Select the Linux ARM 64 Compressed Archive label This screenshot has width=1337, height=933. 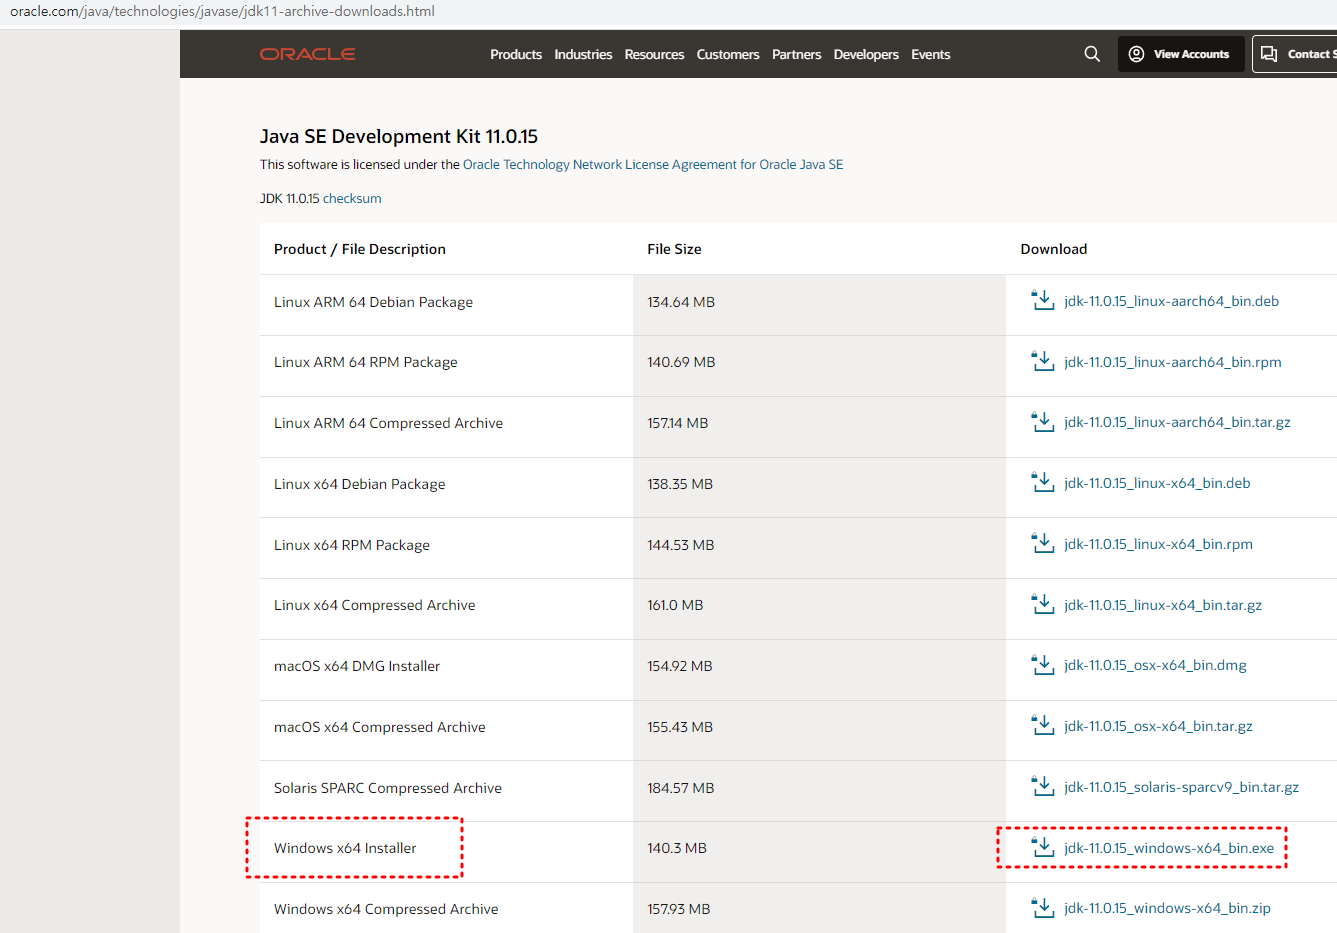[x=388, y=423]
